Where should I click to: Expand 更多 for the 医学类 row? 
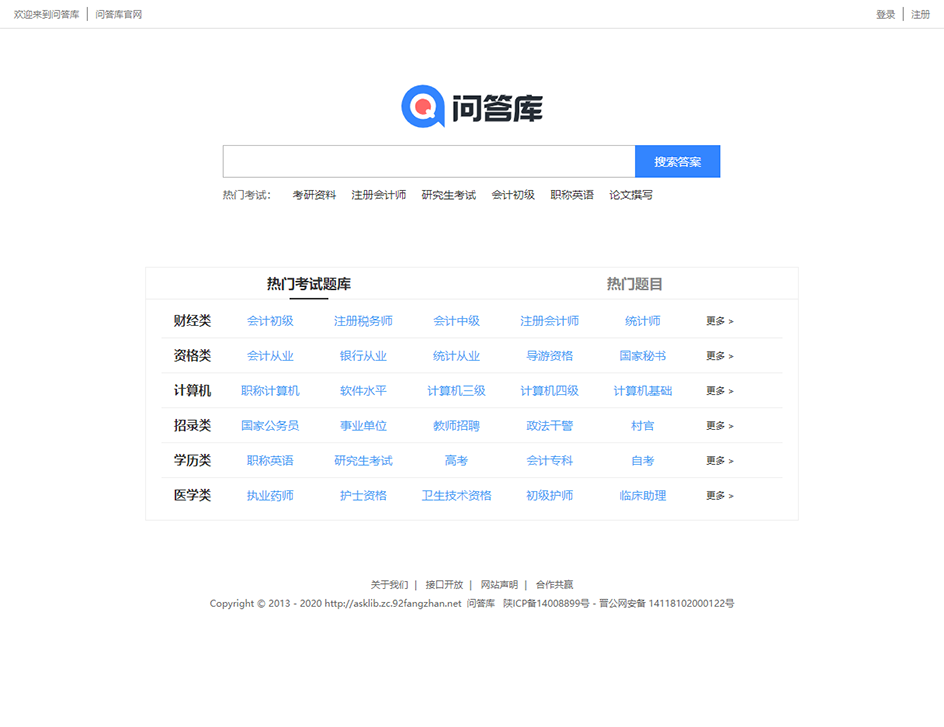point(717,495)
